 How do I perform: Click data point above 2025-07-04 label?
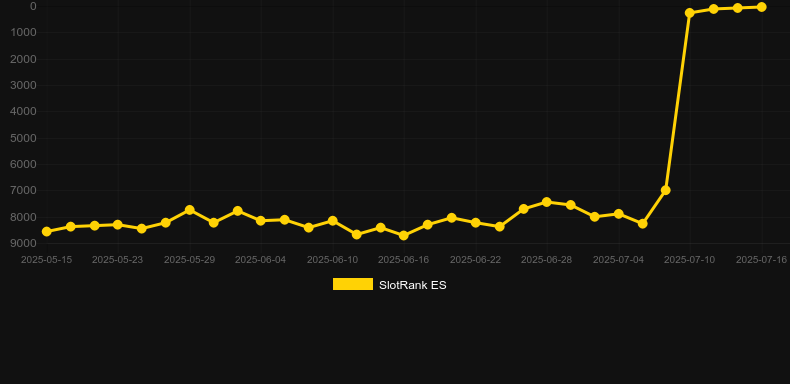[x=618, y=214]
